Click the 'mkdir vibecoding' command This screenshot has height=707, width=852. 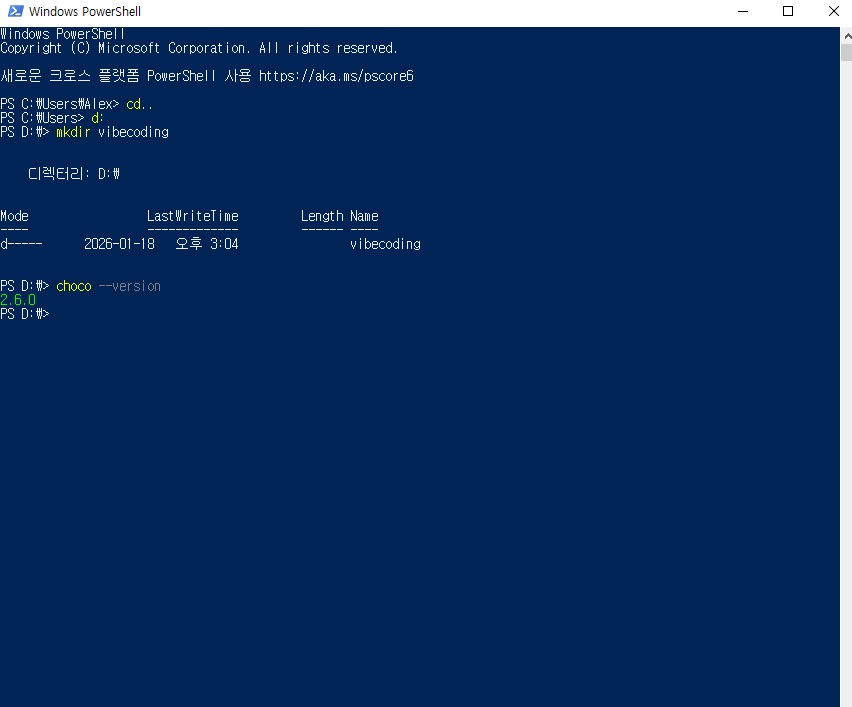(x=112, y=132)
